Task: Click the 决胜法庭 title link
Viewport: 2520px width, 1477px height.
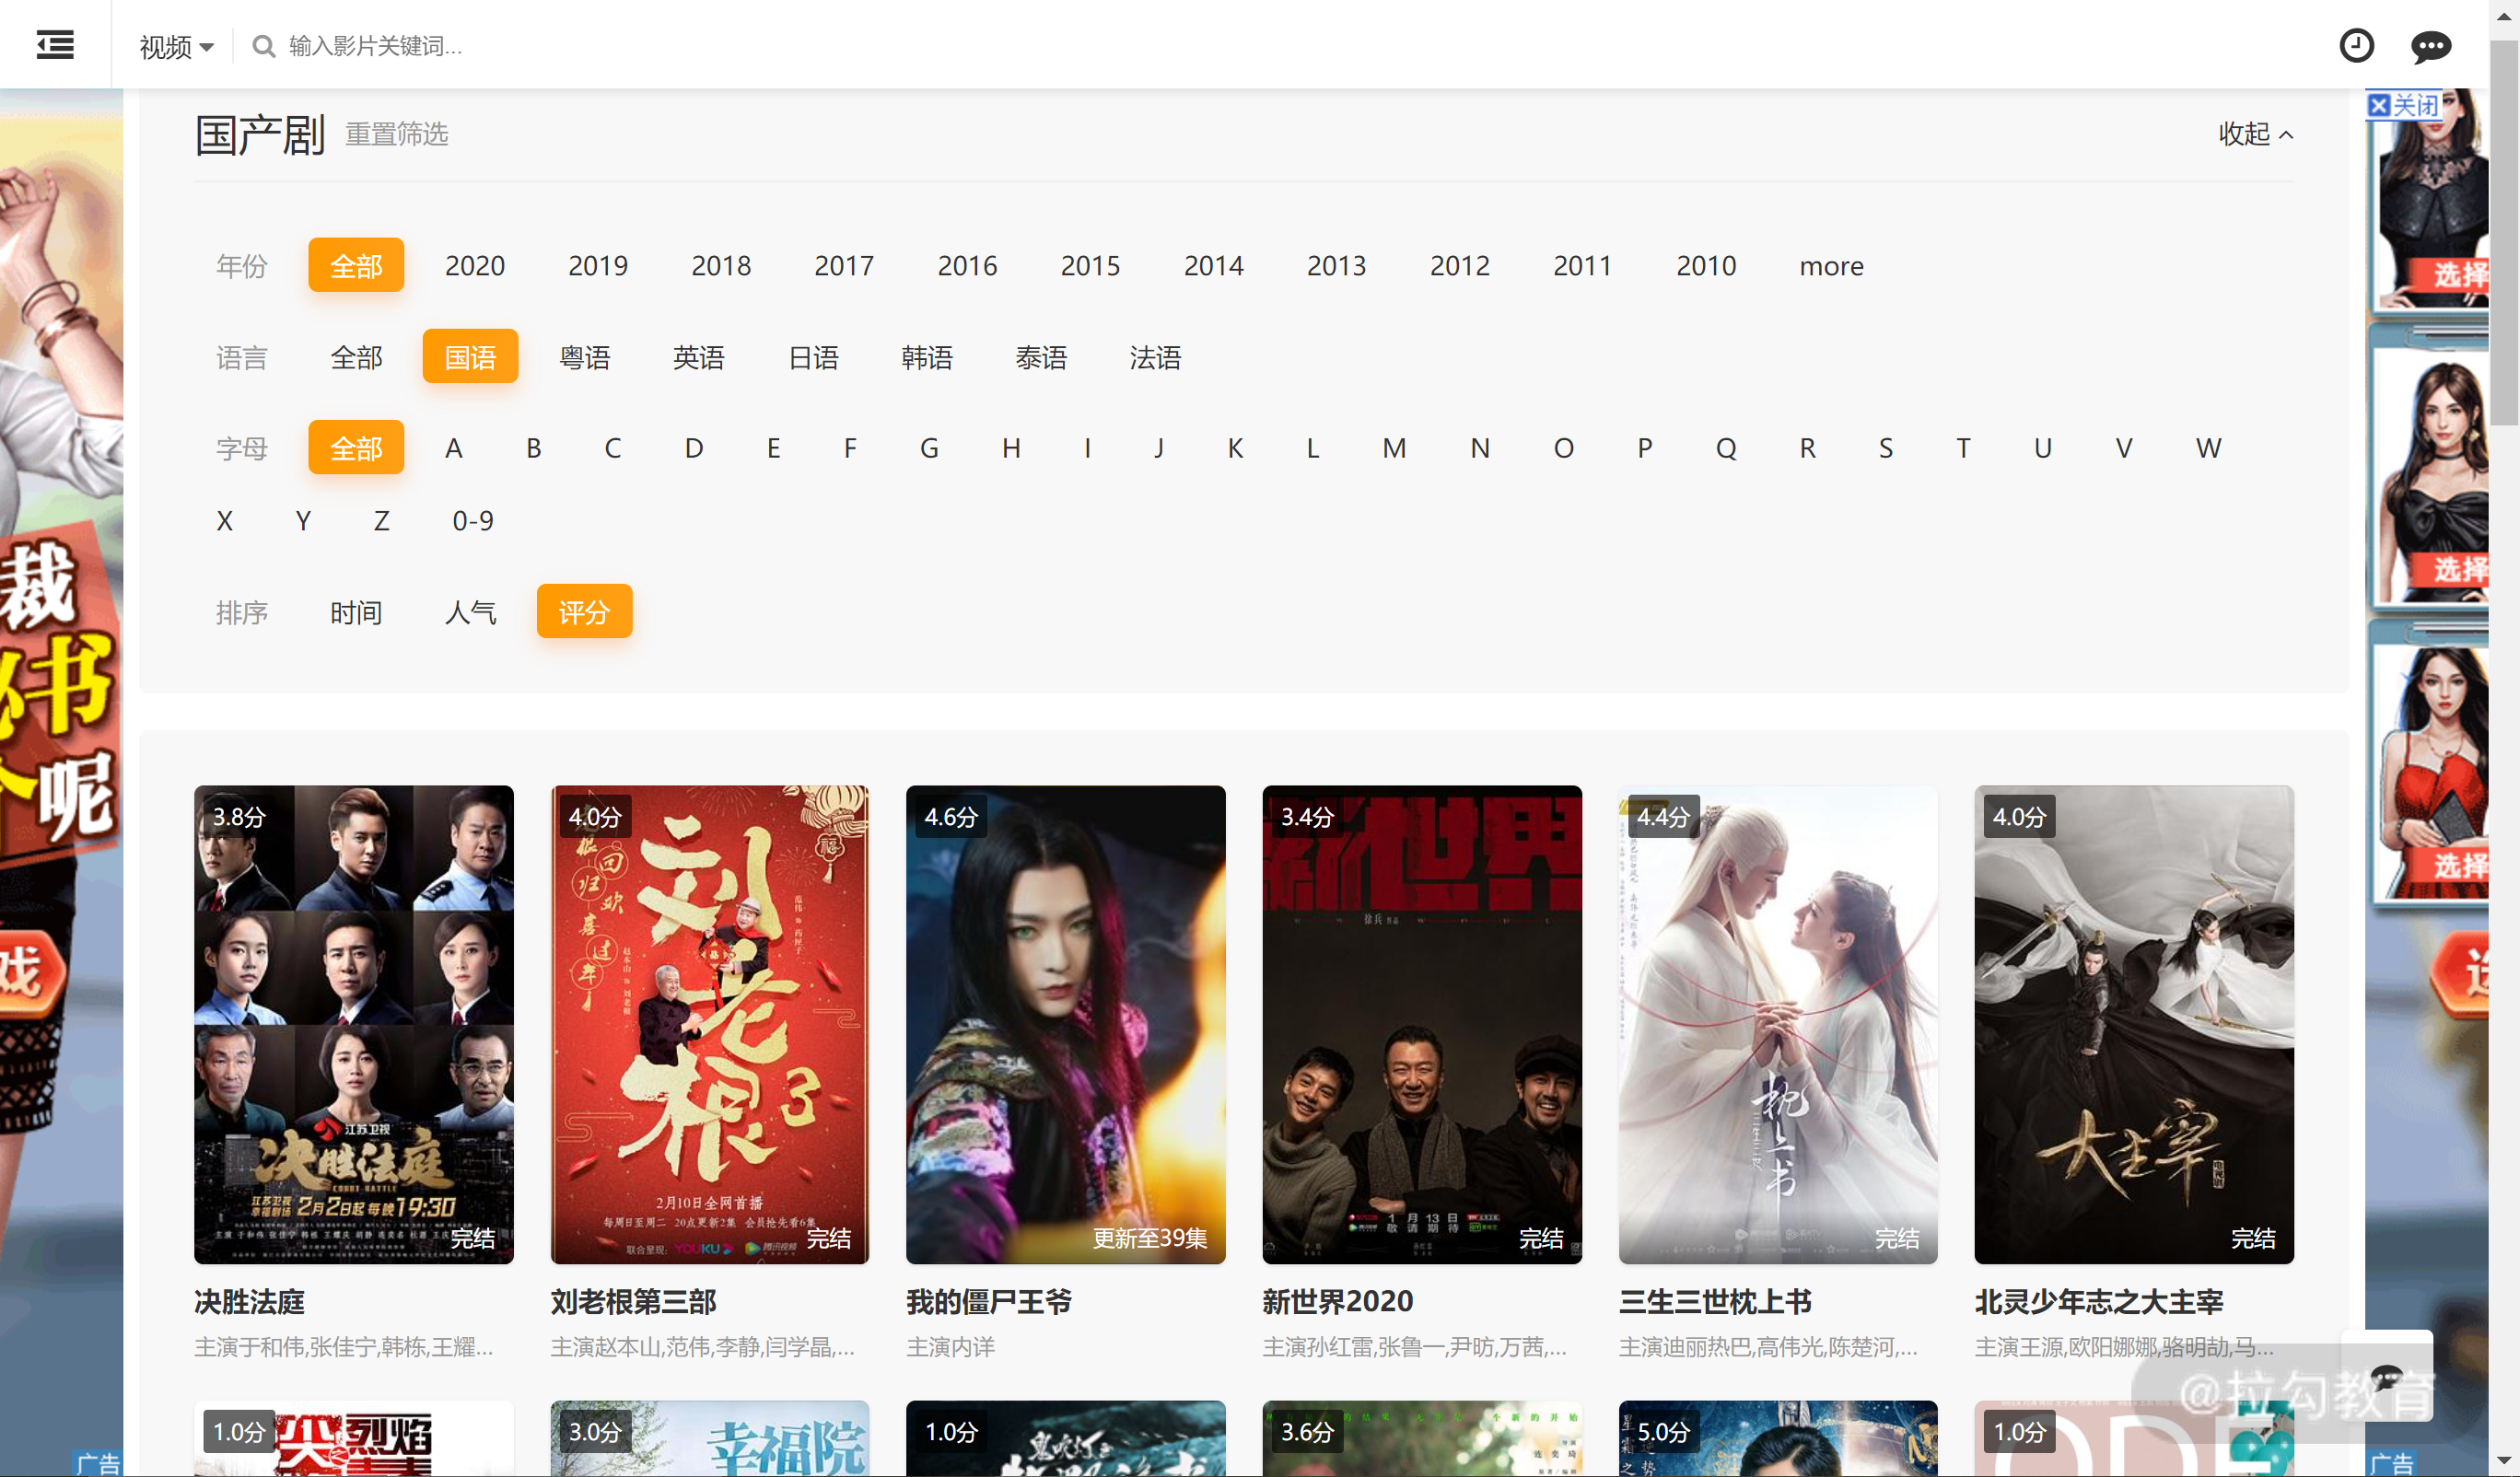Action: 250,1301
